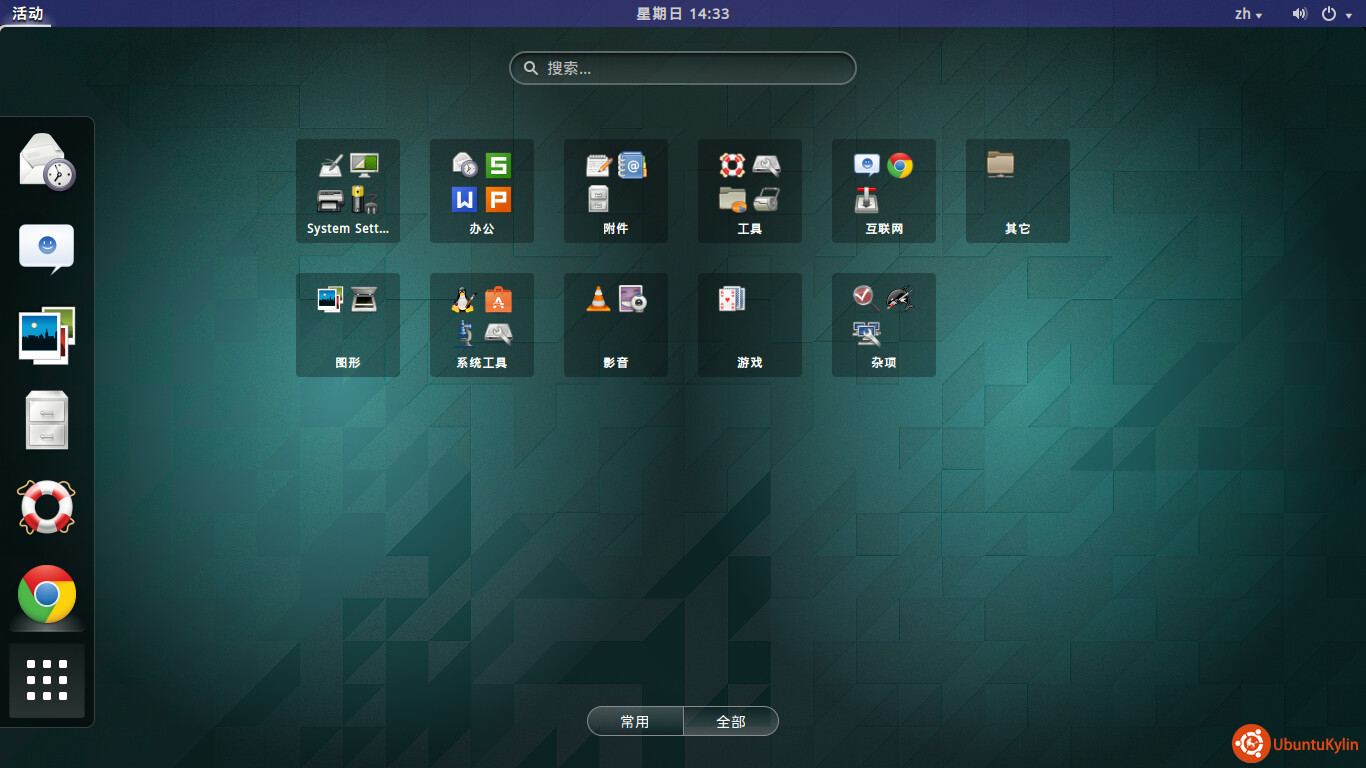Image resolution: width=1366 pixels, height=768 pixels.
Task: Click the Show Applications grid icon
Action: point(47,680)
